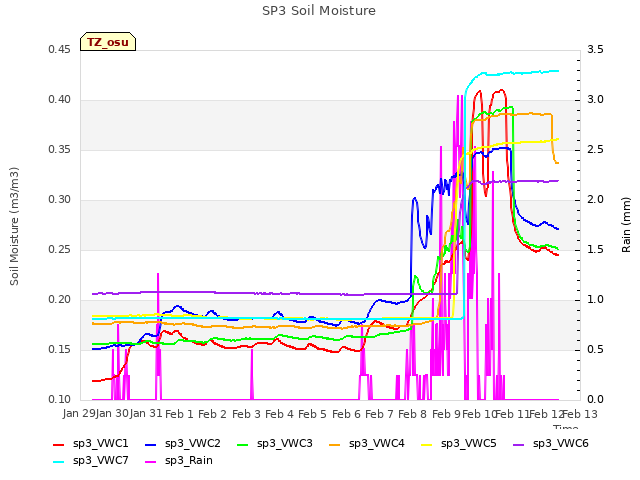Toggle sp3_VWC5 series in legend
Screen dimensions: 640x480
(459, 444)
